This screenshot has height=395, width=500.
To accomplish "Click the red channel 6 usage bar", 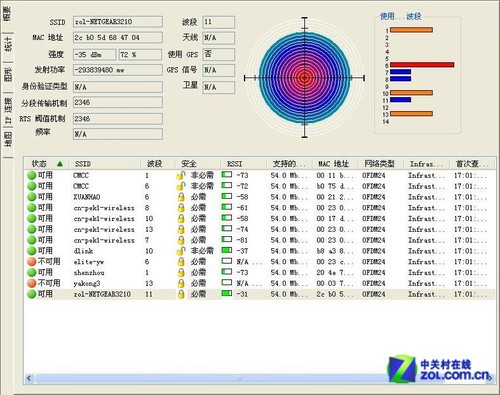I will coord(422,65).
